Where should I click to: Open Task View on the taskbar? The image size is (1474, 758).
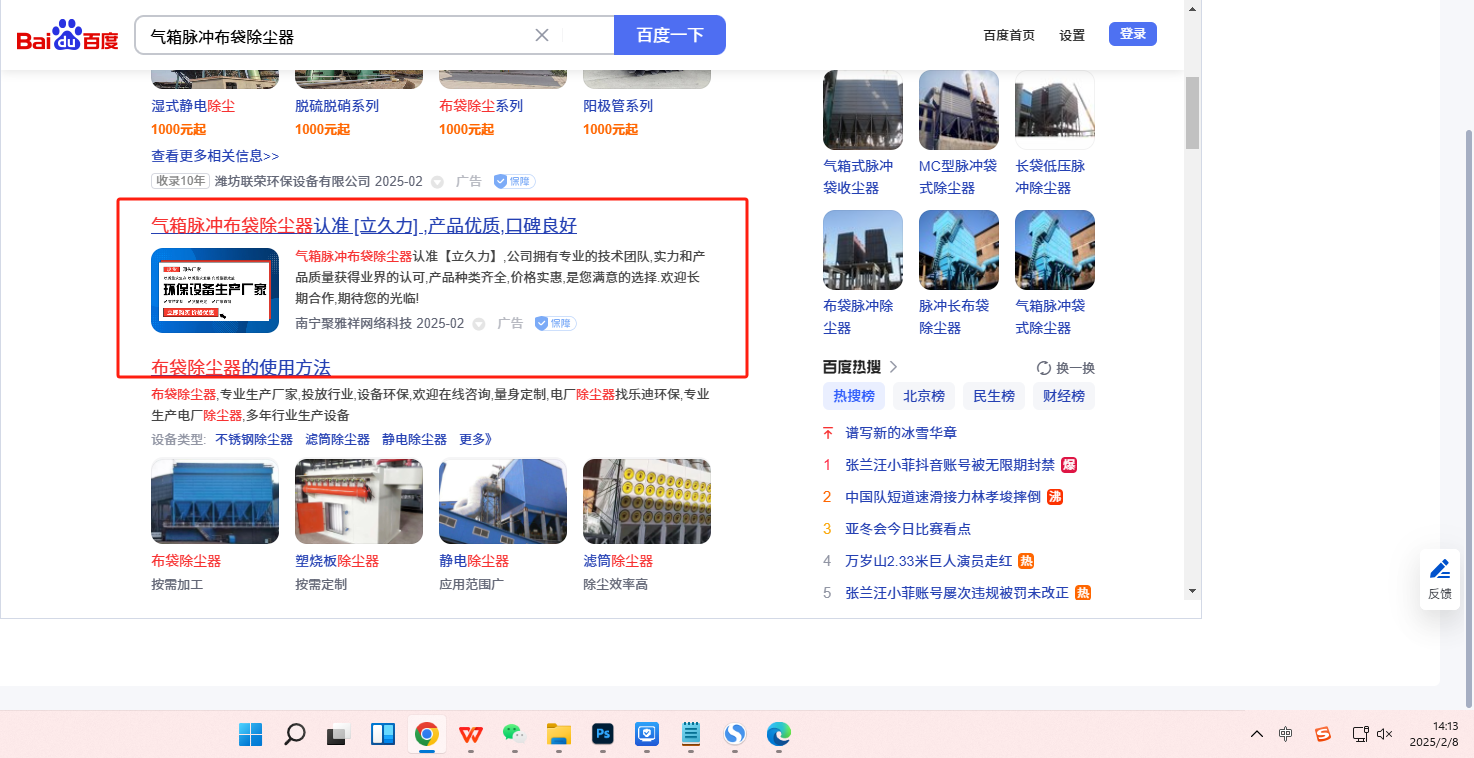[x=338, y=735]
